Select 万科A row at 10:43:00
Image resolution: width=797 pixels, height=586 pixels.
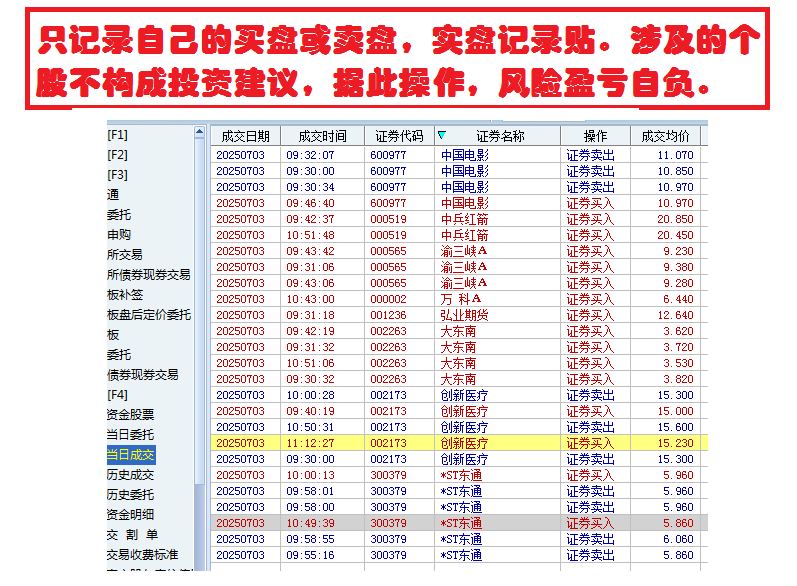click(459, 299)
